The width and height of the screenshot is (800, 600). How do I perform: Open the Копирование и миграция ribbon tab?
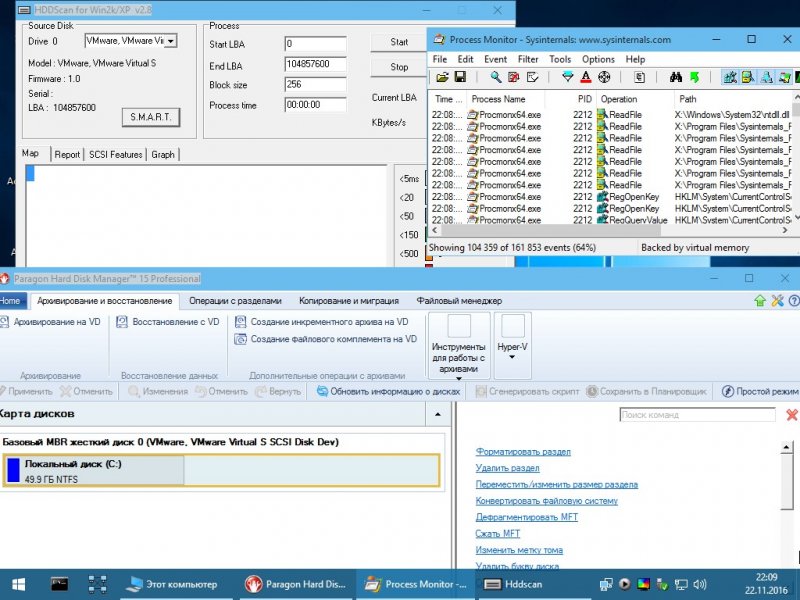point(349,301)
